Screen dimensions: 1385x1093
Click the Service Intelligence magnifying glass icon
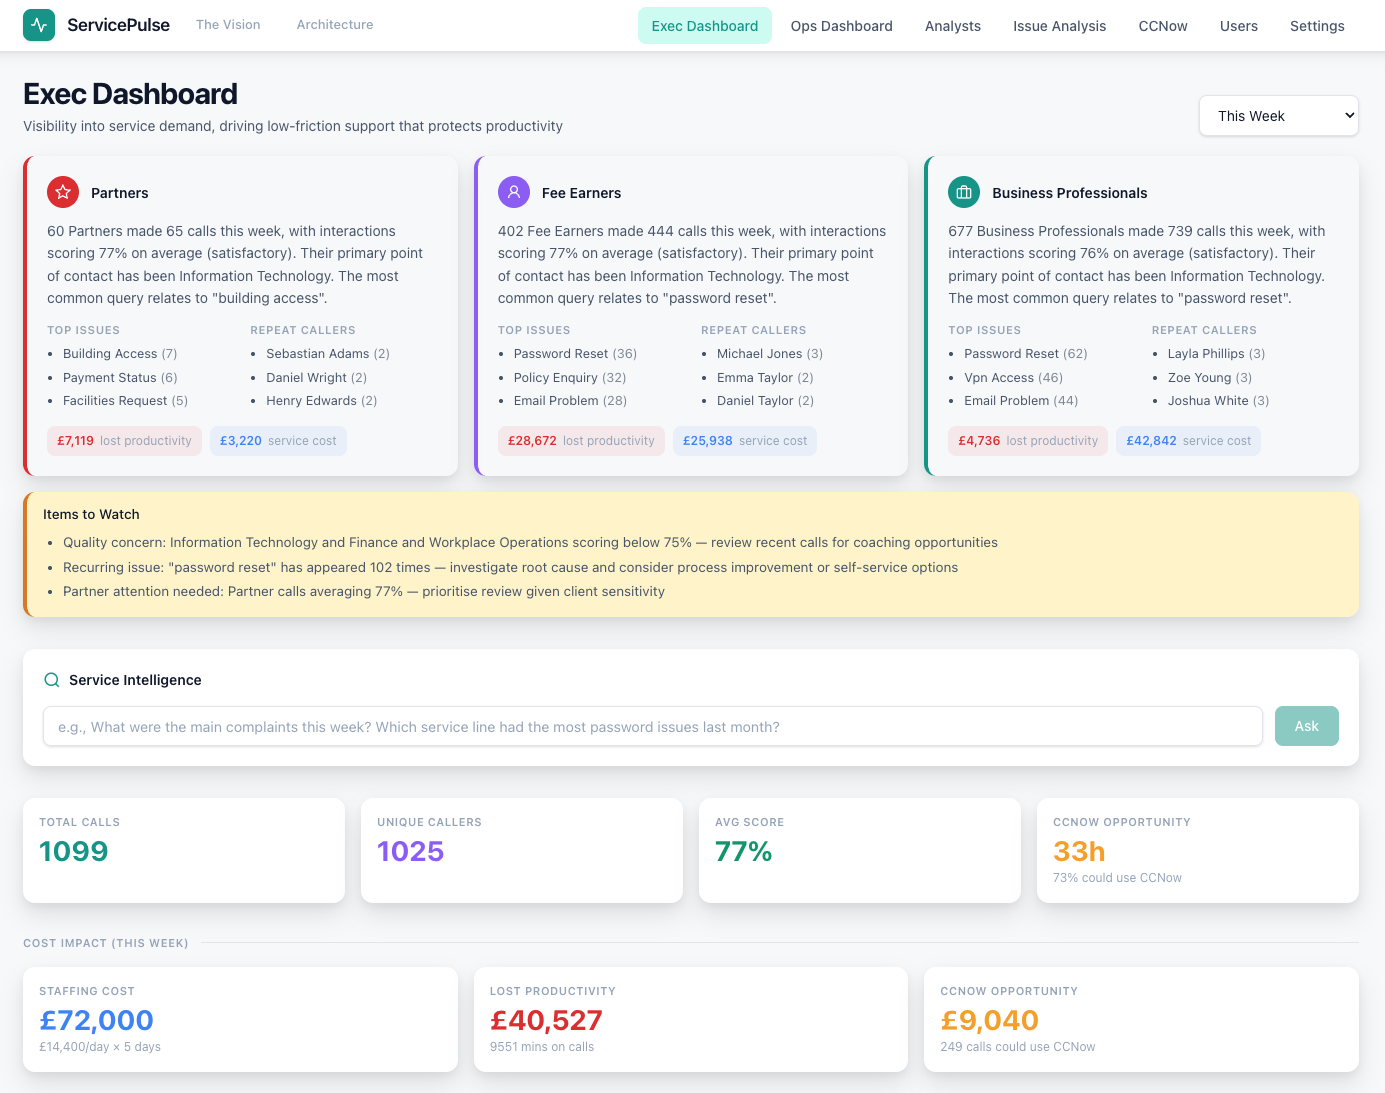pyautogui.click(x=51, y=679)
